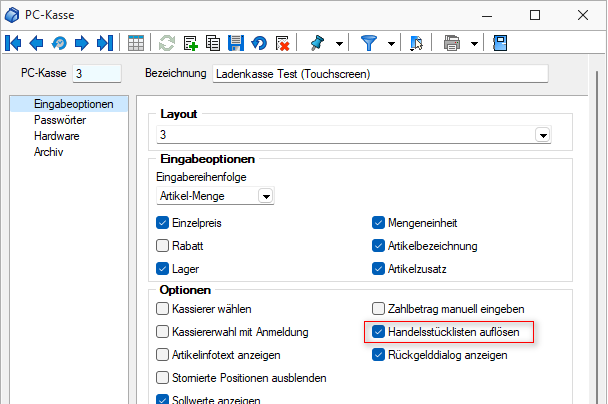Image resolution: width=608 pixels, height=404 pixels.
Task: Uncheck Handelsstücklisten auflösen
Action: (x=378, y=331)
